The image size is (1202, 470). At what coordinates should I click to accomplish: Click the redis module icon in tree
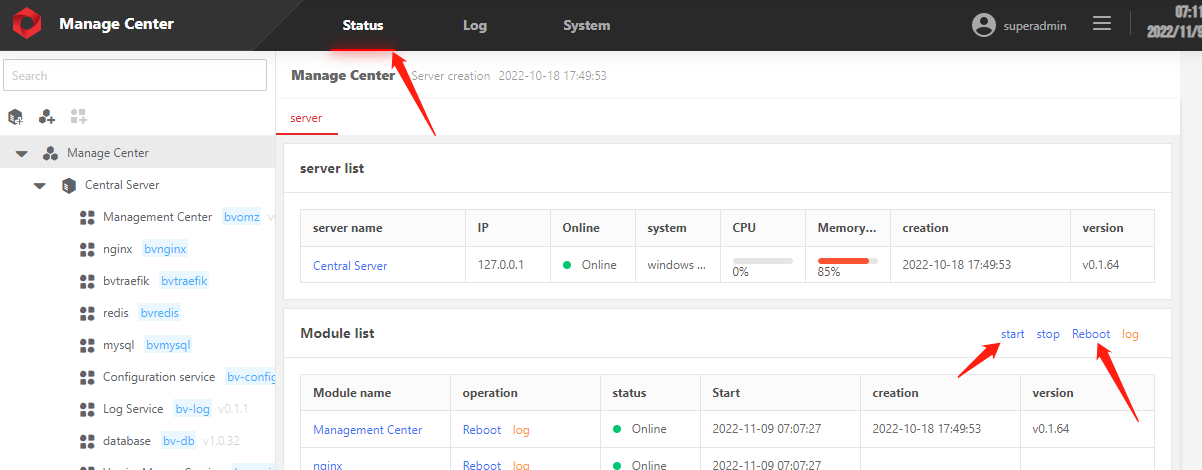[x=86, y=313]
